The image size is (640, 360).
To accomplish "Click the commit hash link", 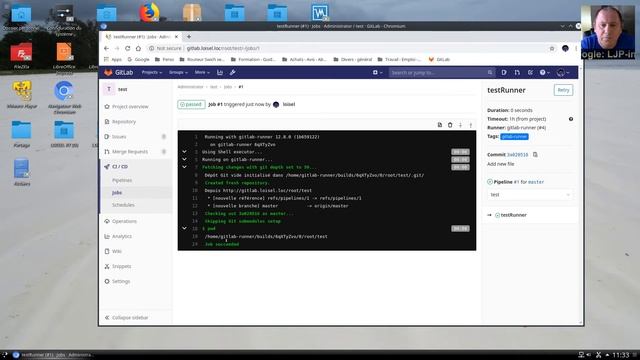I will point(518,155).
